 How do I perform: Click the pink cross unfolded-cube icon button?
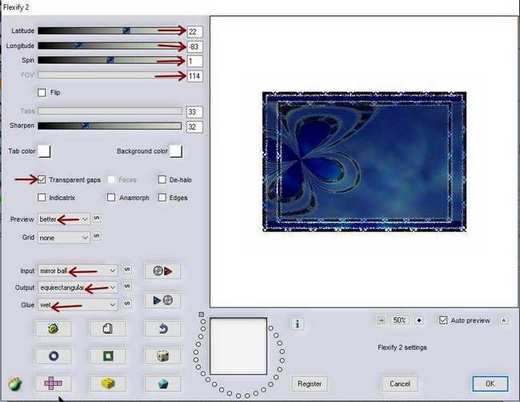tap(53, 383)
